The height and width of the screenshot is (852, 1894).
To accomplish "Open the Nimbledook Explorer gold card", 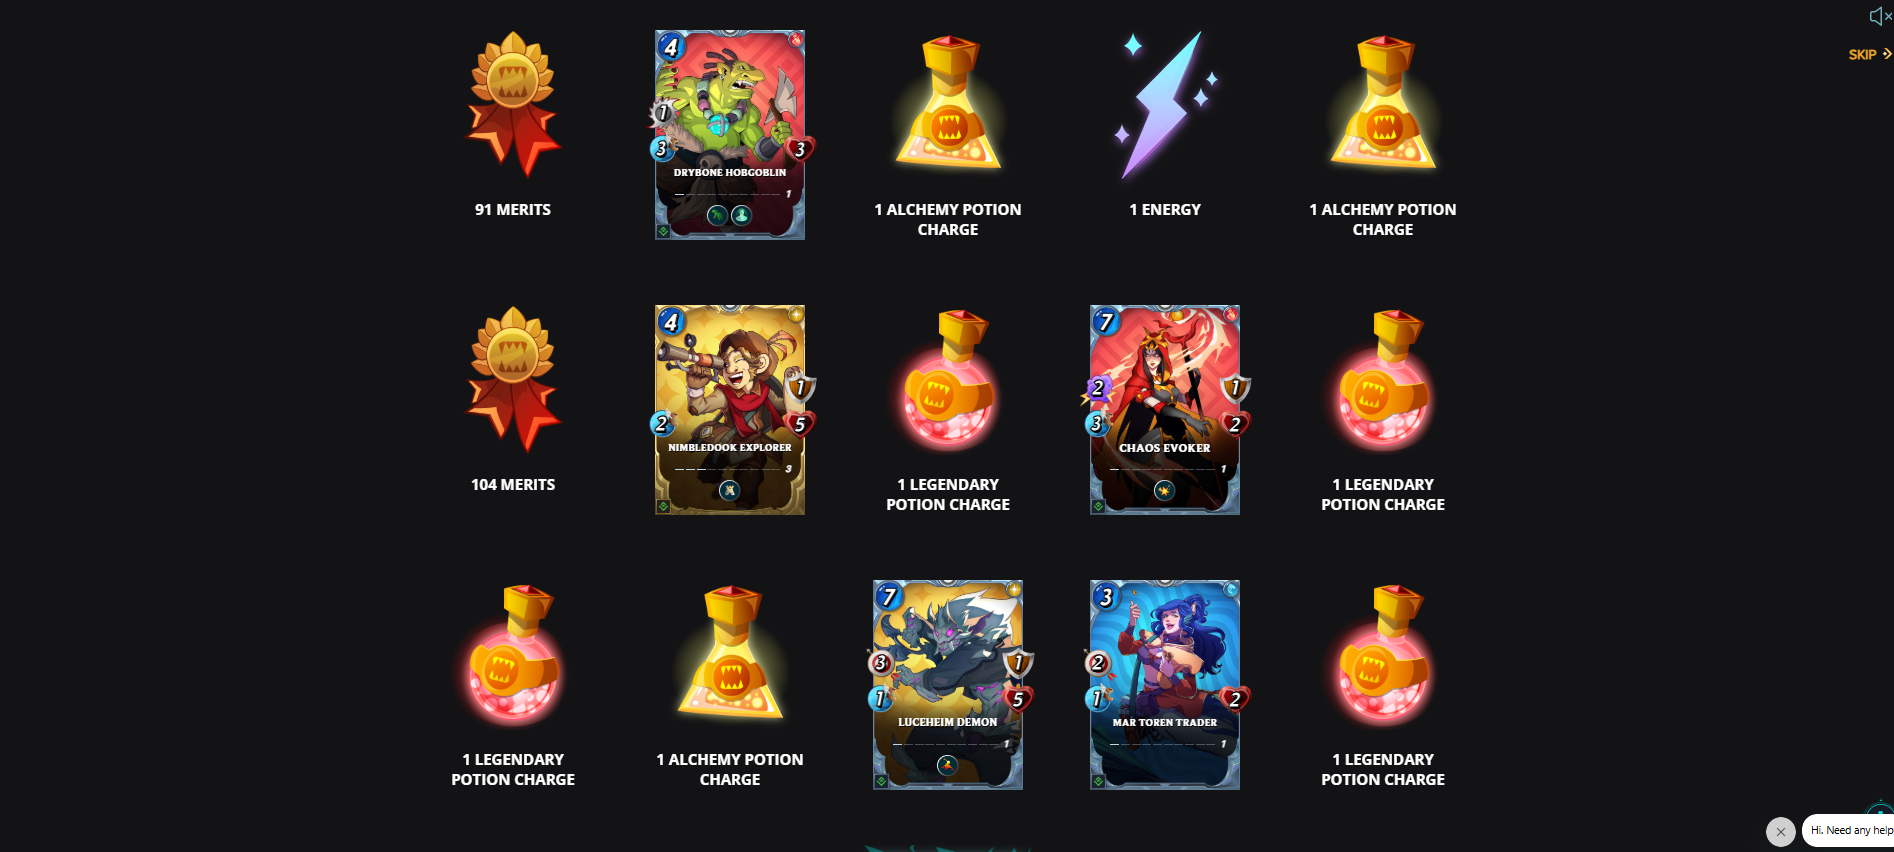I will coord(731,410).
